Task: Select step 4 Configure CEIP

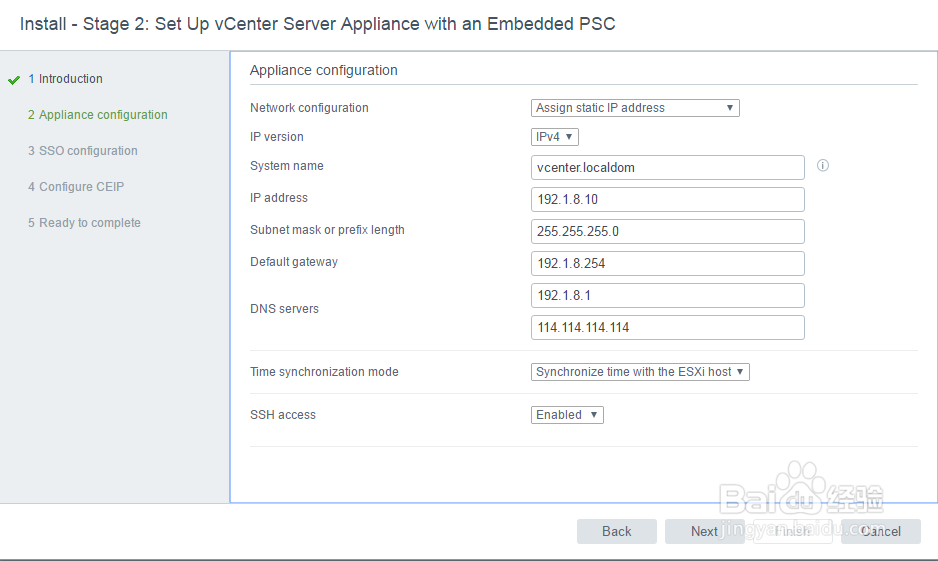Action: [76, 187]
